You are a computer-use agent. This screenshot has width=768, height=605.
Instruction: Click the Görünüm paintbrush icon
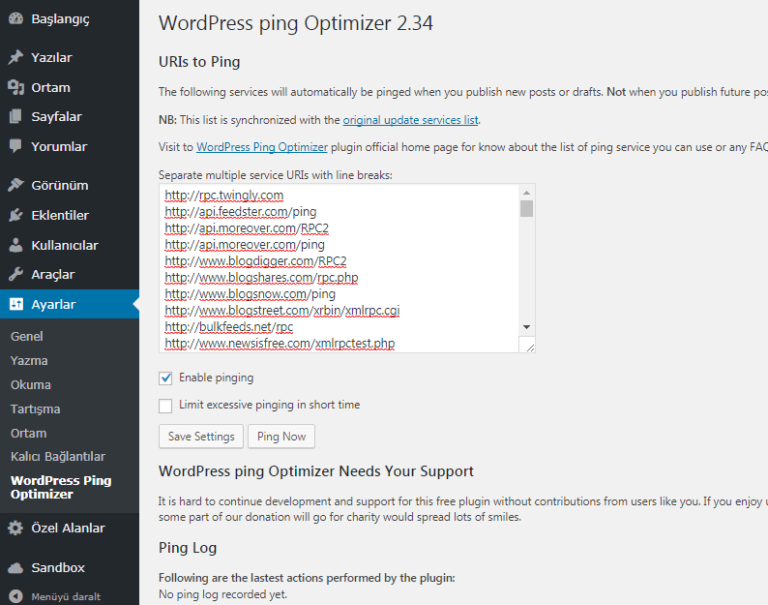click(16, 185)
